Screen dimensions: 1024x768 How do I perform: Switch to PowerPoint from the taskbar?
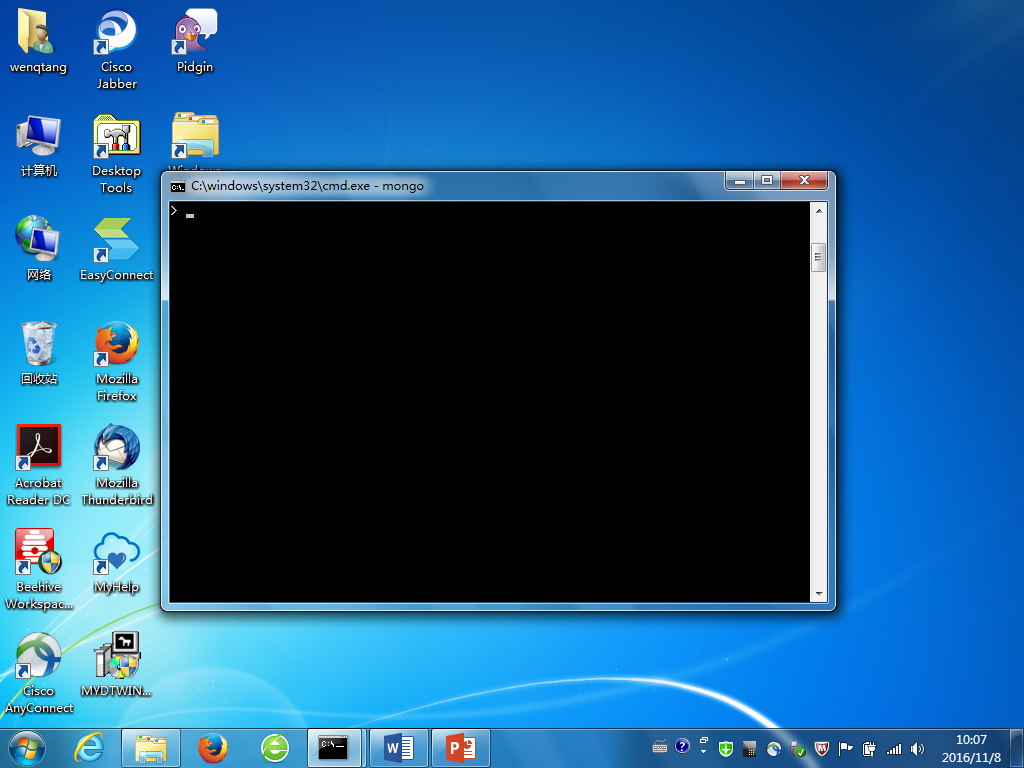[460, 748]
